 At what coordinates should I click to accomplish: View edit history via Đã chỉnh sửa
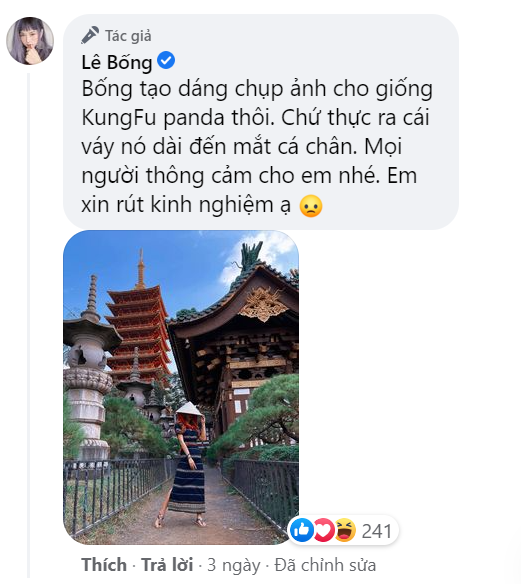click(325, 565)
